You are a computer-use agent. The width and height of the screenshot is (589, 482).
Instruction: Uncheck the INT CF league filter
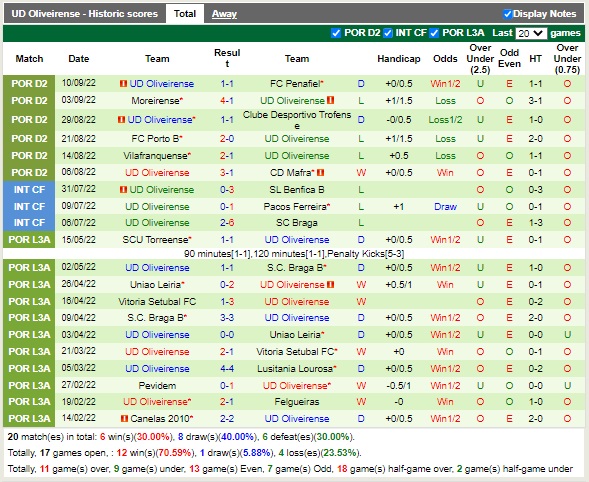[388, 33]
